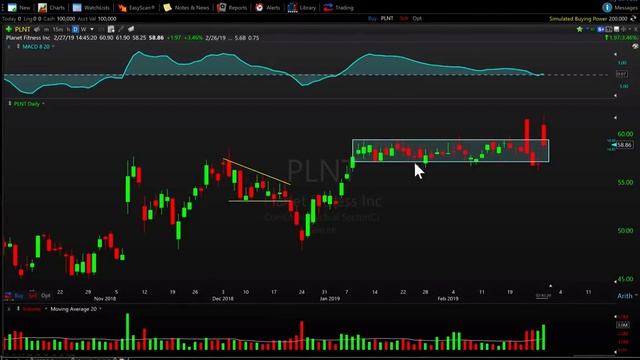
Task: Click the current date marker on time axis
Action: point(543,296)
